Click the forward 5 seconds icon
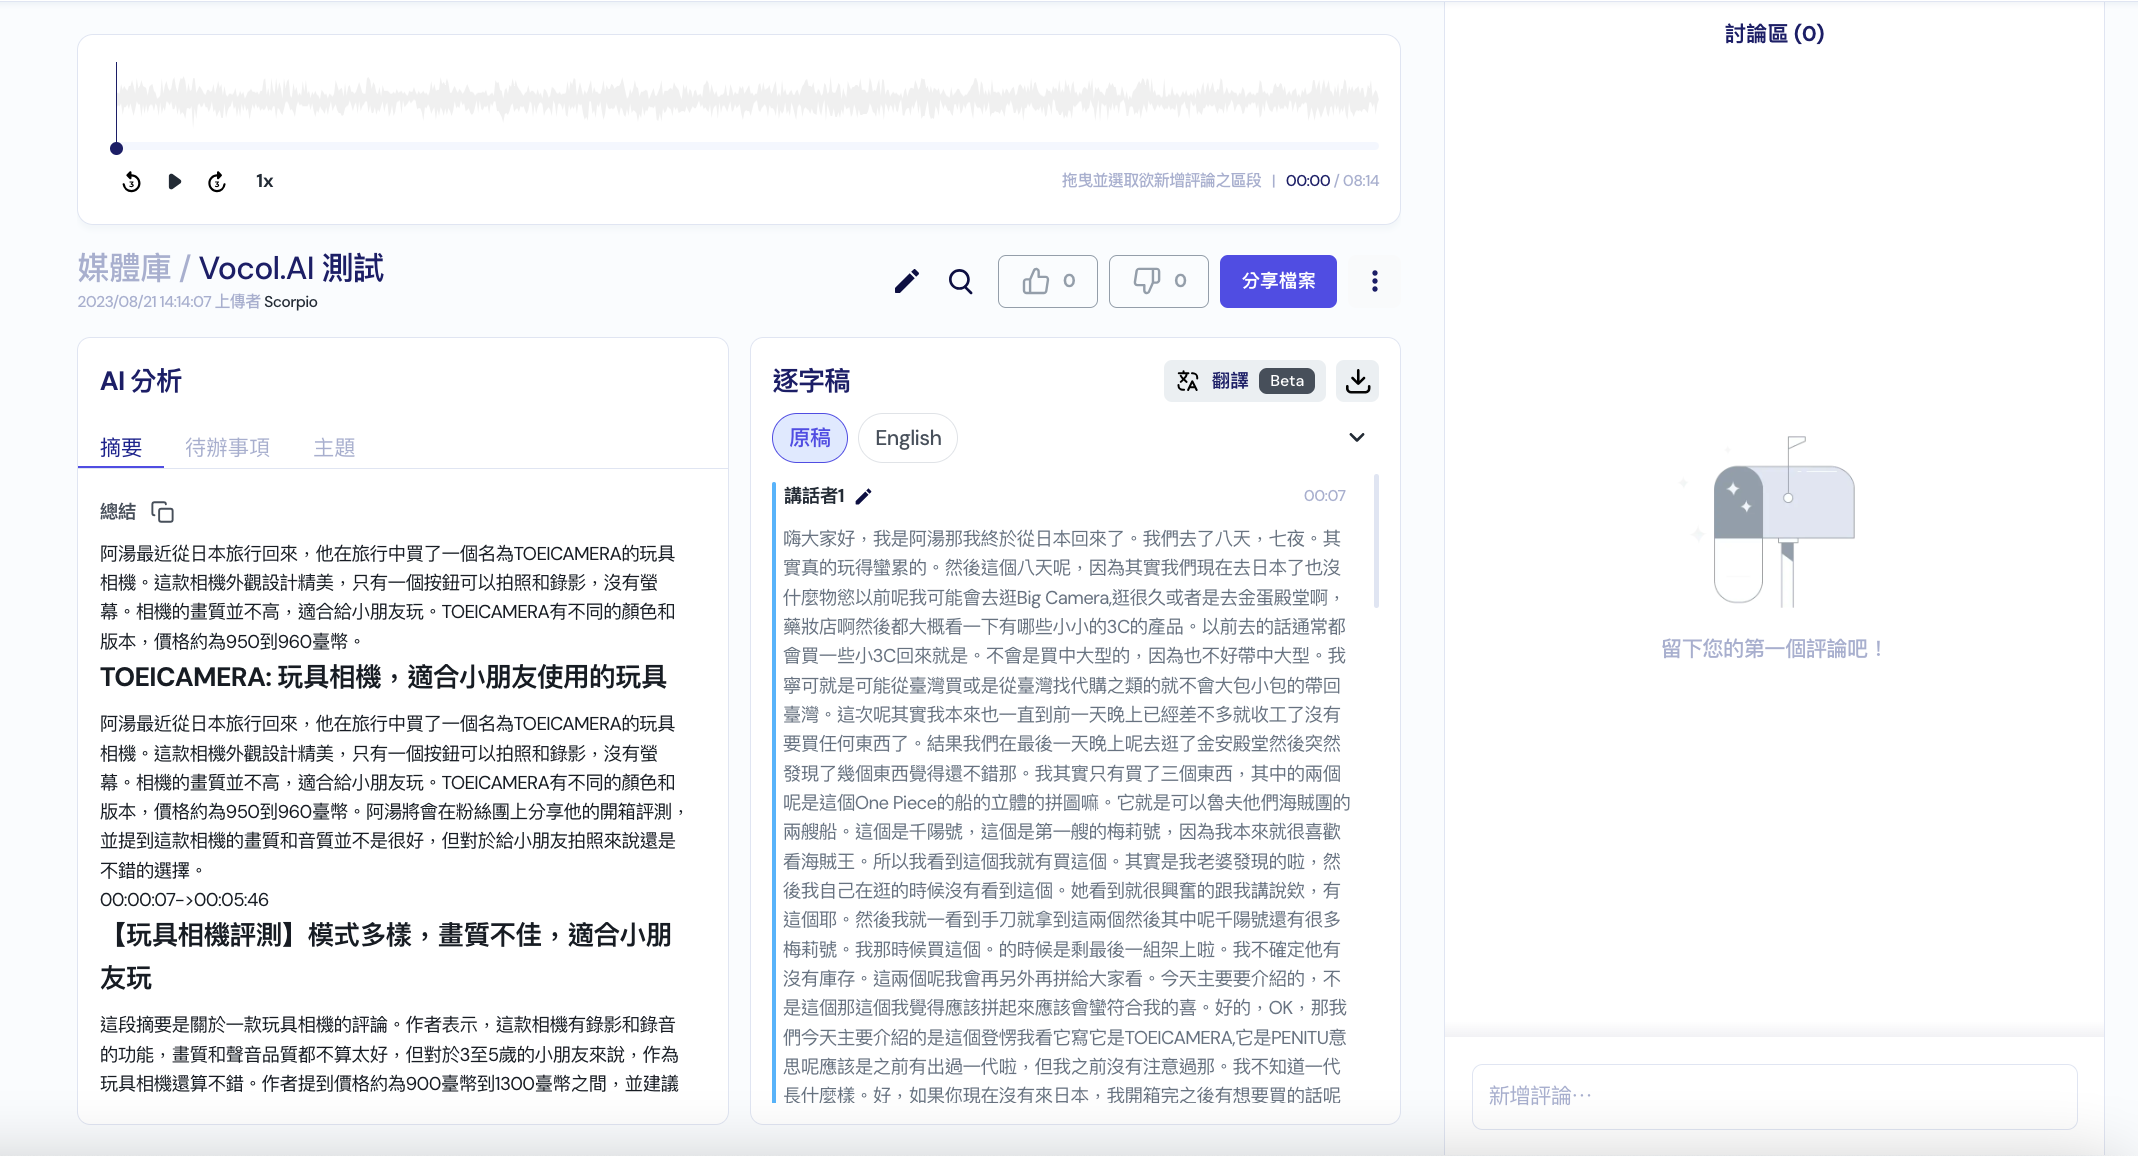 217,182
